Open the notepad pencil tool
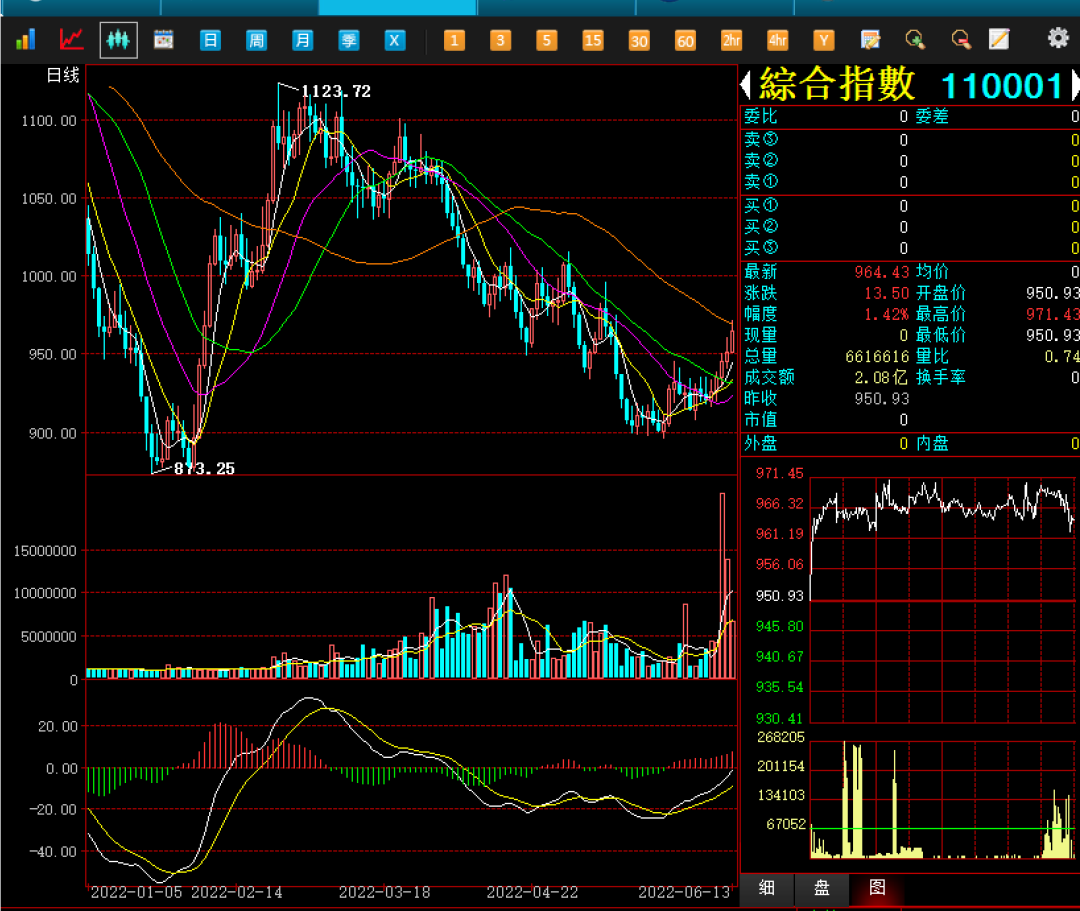1080x911 pixels. (x=999, y=39)
